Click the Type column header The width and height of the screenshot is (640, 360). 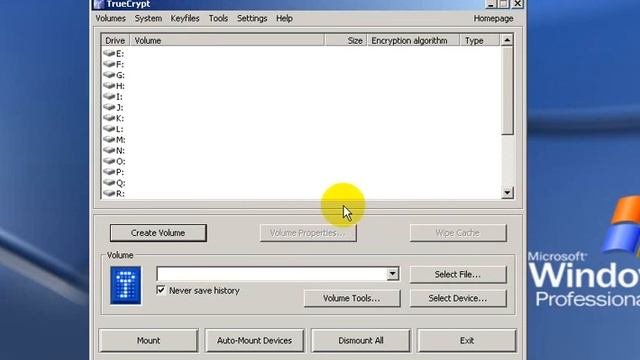pyautogui.click(x=480, y=40)
